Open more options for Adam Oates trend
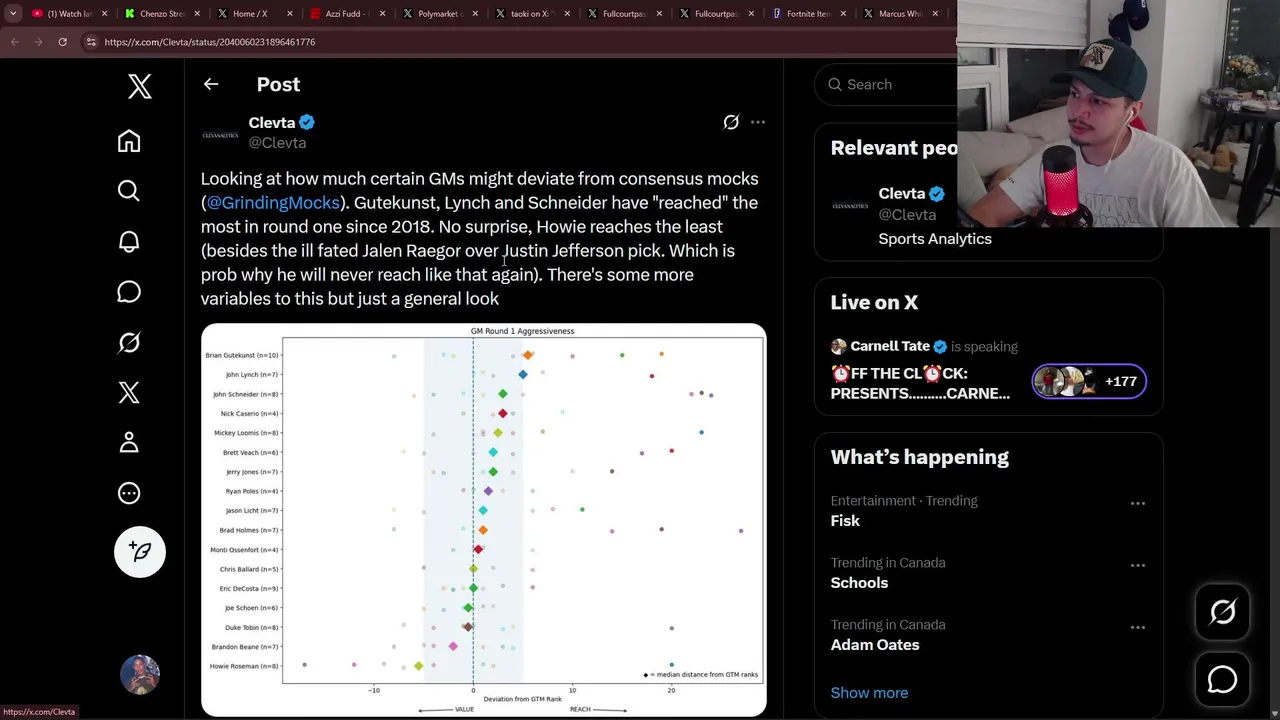The height and width of the screenshot is (720, 1280). (x=1138, y=627)
